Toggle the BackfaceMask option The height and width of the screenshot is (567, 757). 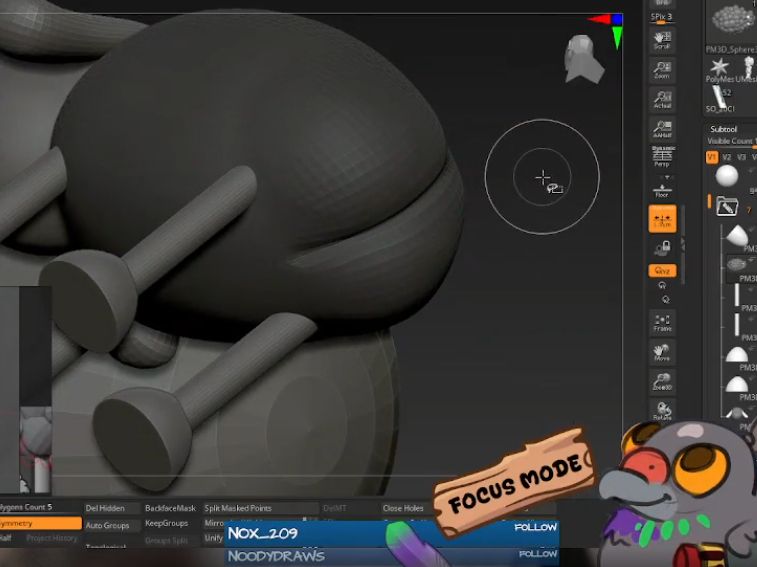[170, 508]
